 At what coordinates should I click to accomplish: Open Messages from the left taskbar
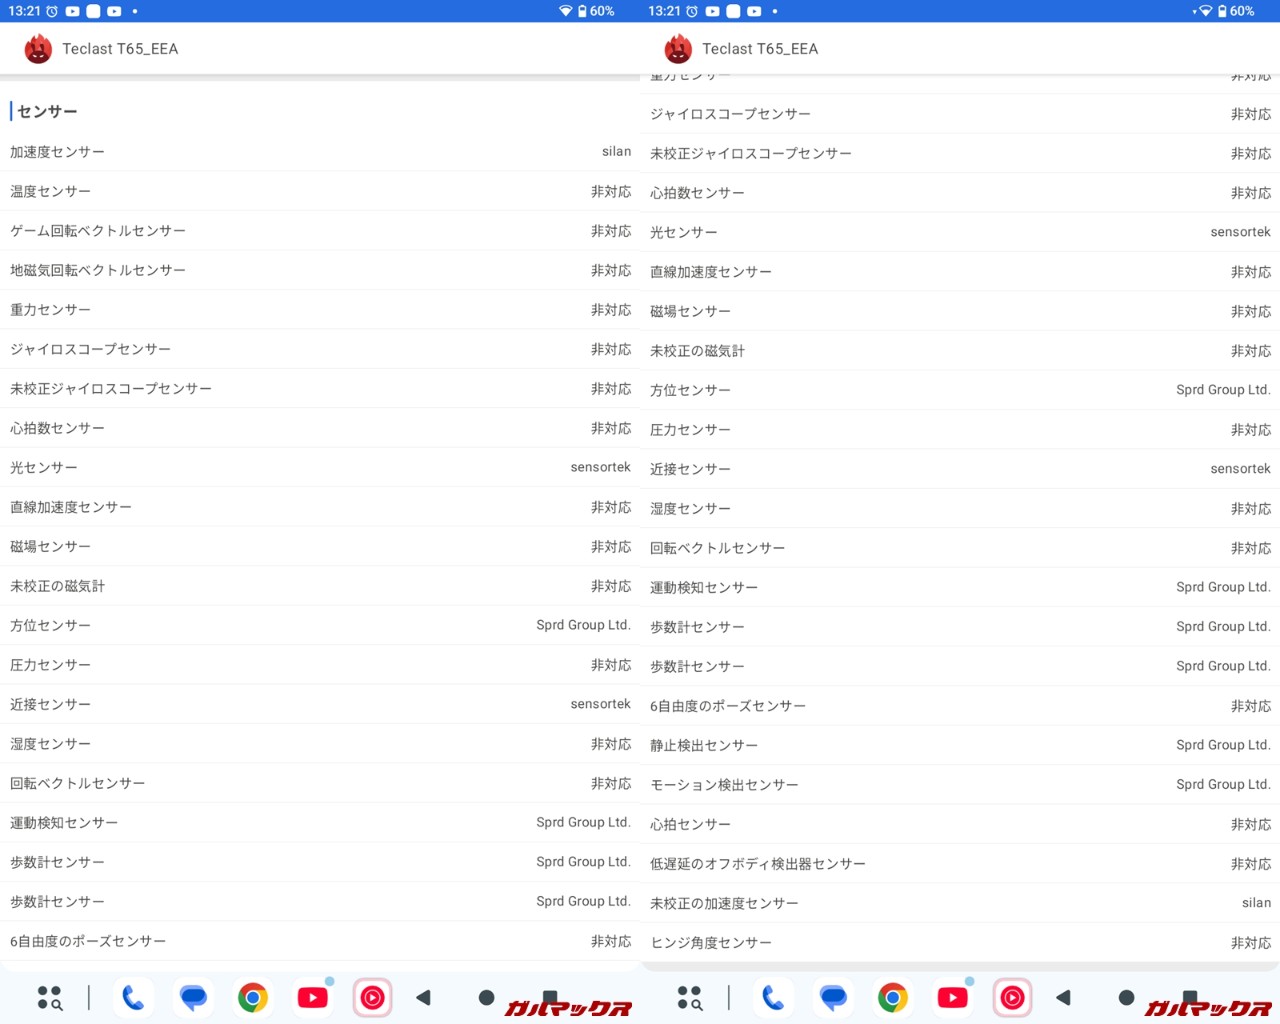[x=193, y=997]
